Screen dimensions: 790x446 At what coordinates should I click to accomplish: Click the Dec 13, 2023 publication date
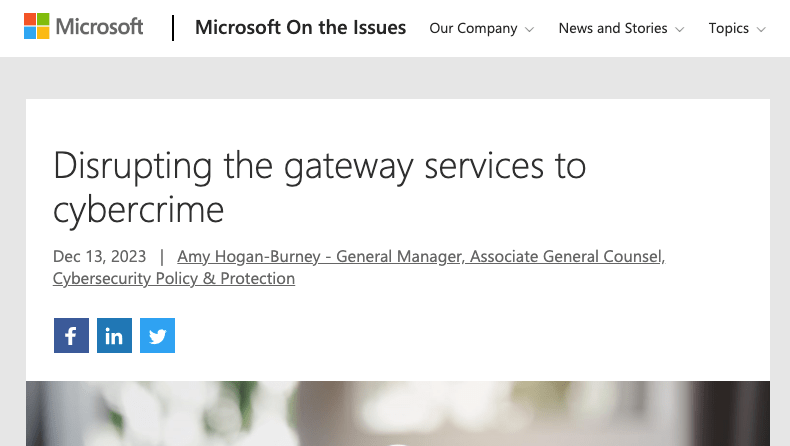[99, 256]
